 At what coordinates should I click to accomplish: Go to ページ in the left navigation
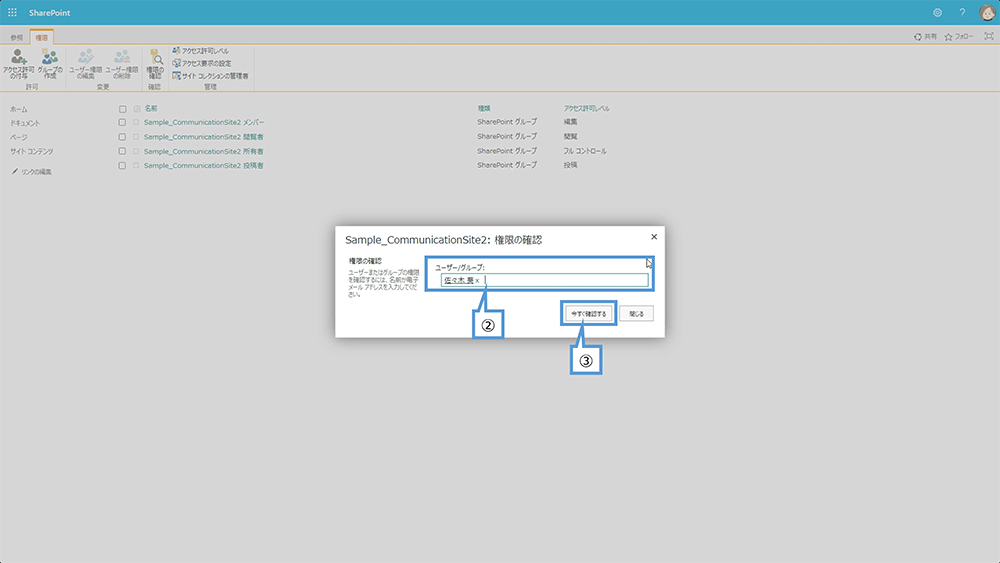click(18, 137)
